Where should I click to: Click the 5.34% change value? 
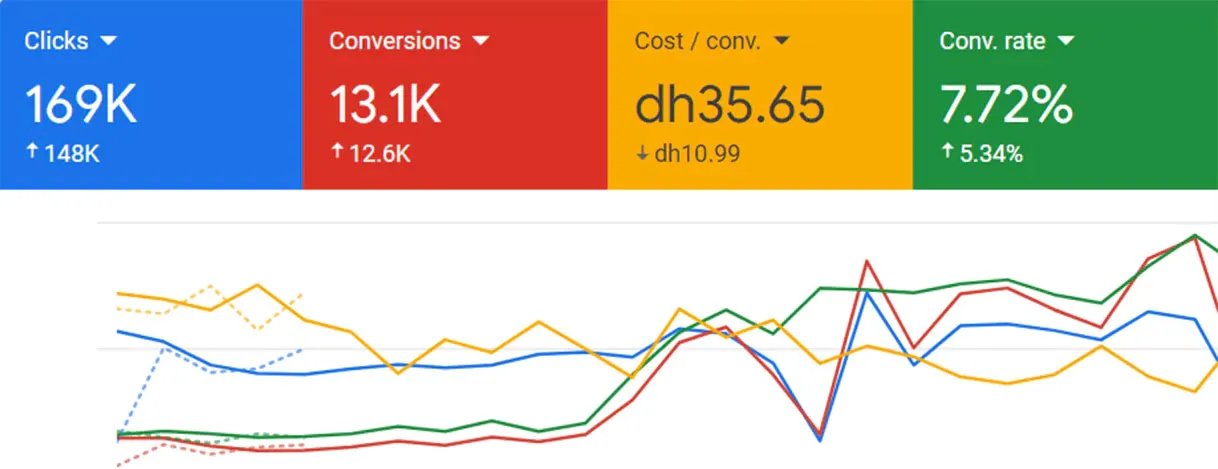988,154
